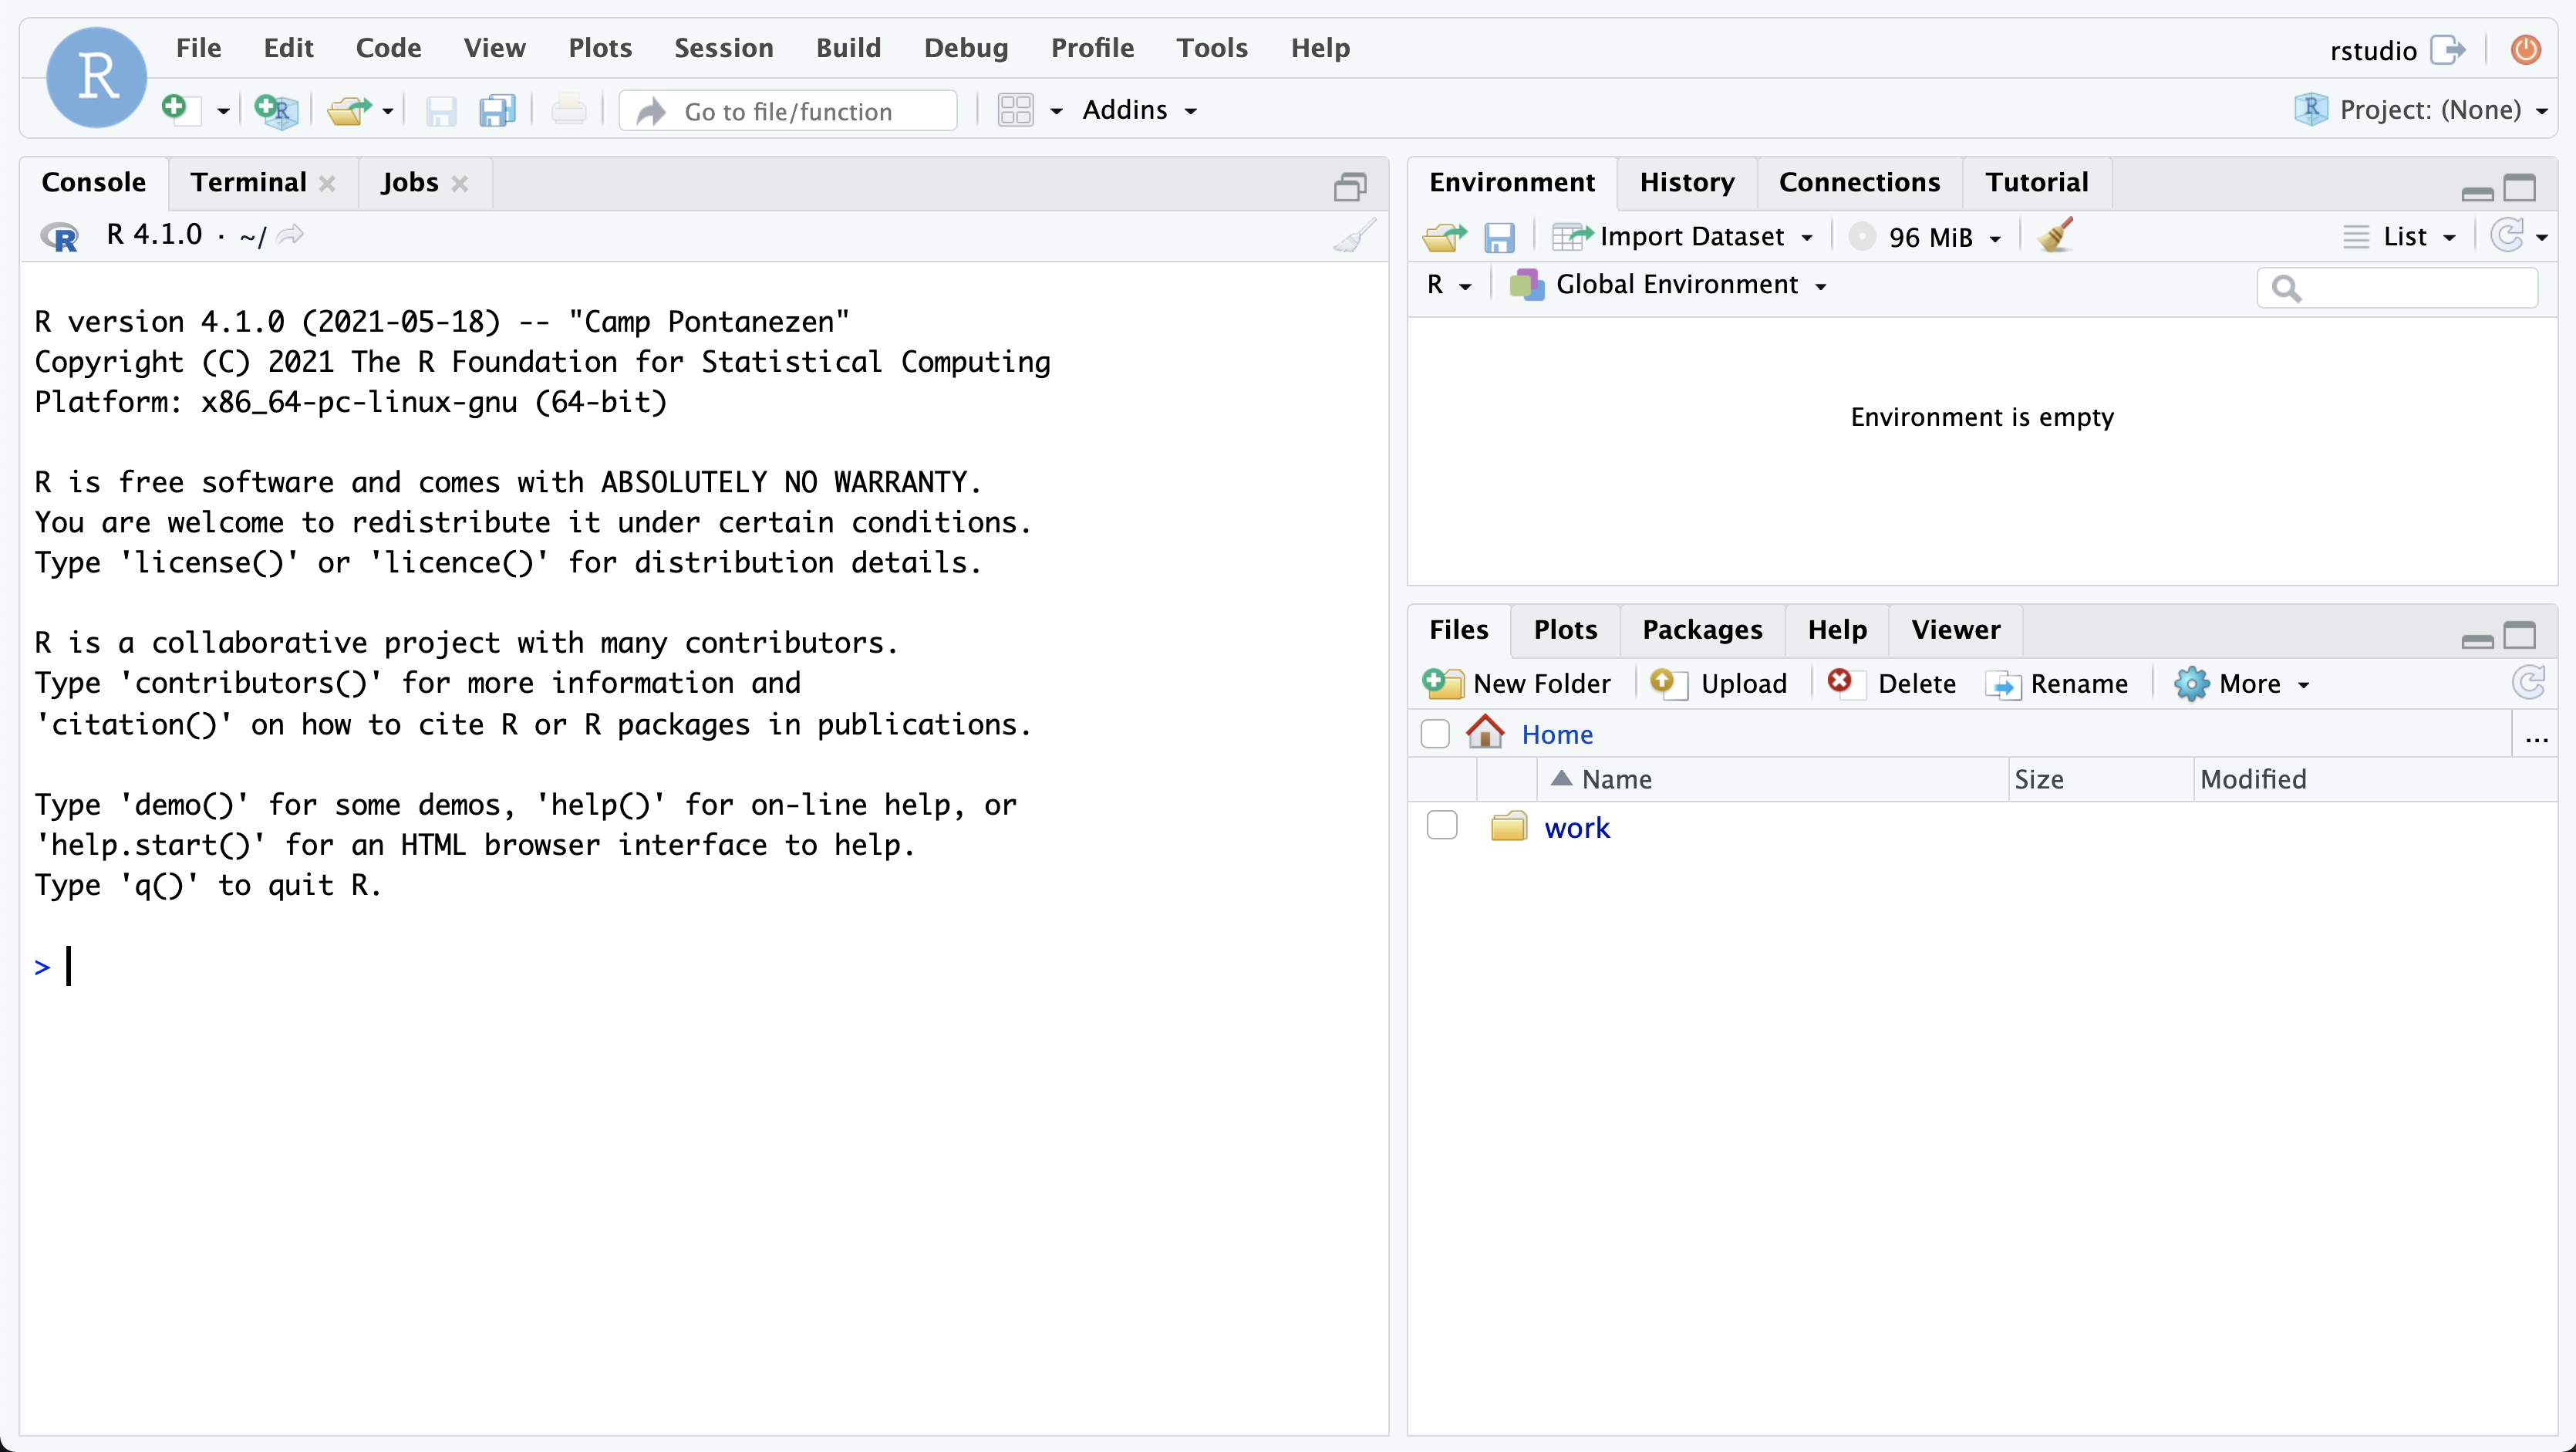Close the Jobs tab
The width and height of the screenshot is (2576, 1452).
[x=460, y=184]
